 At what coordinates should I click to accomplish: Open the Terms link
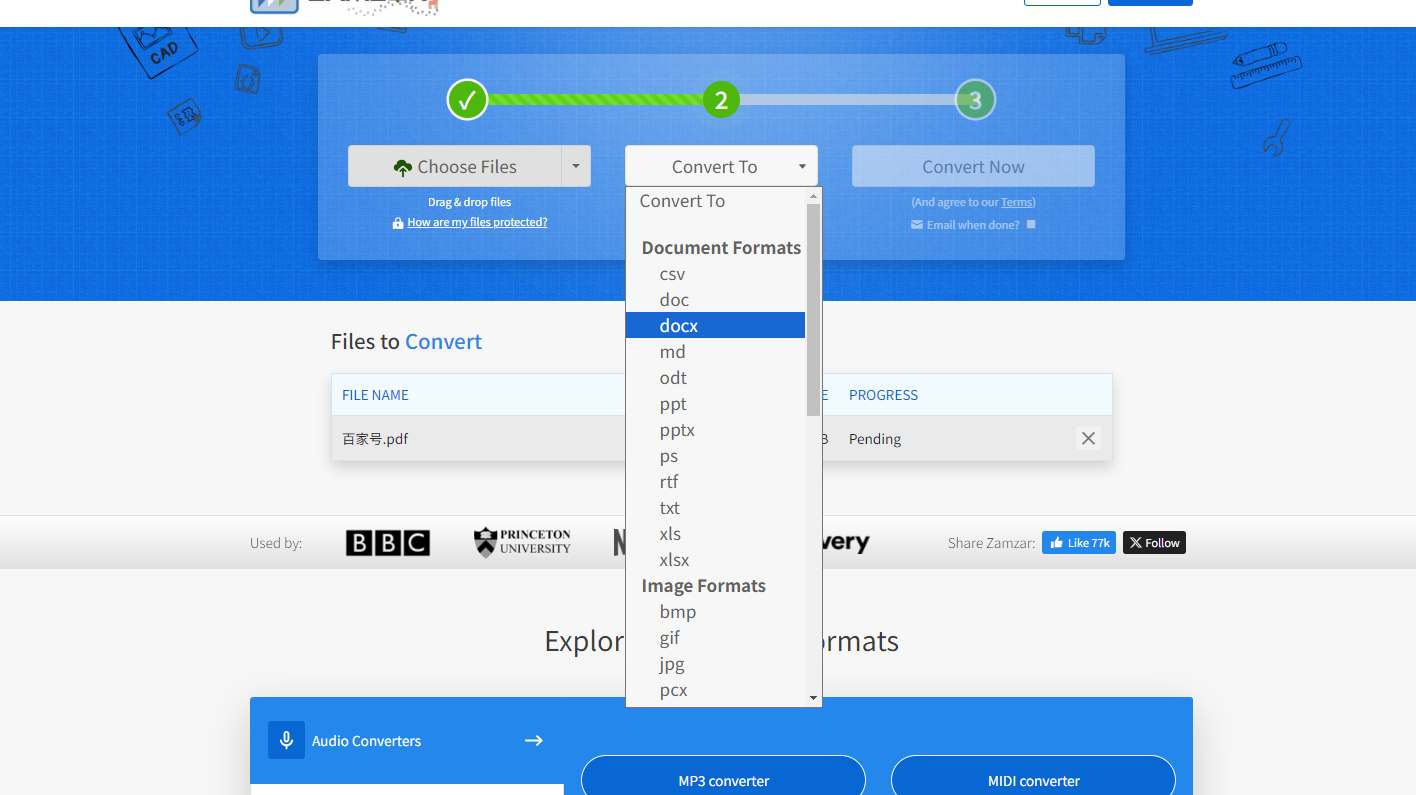pyautogui.click(x=1017, y=202)
